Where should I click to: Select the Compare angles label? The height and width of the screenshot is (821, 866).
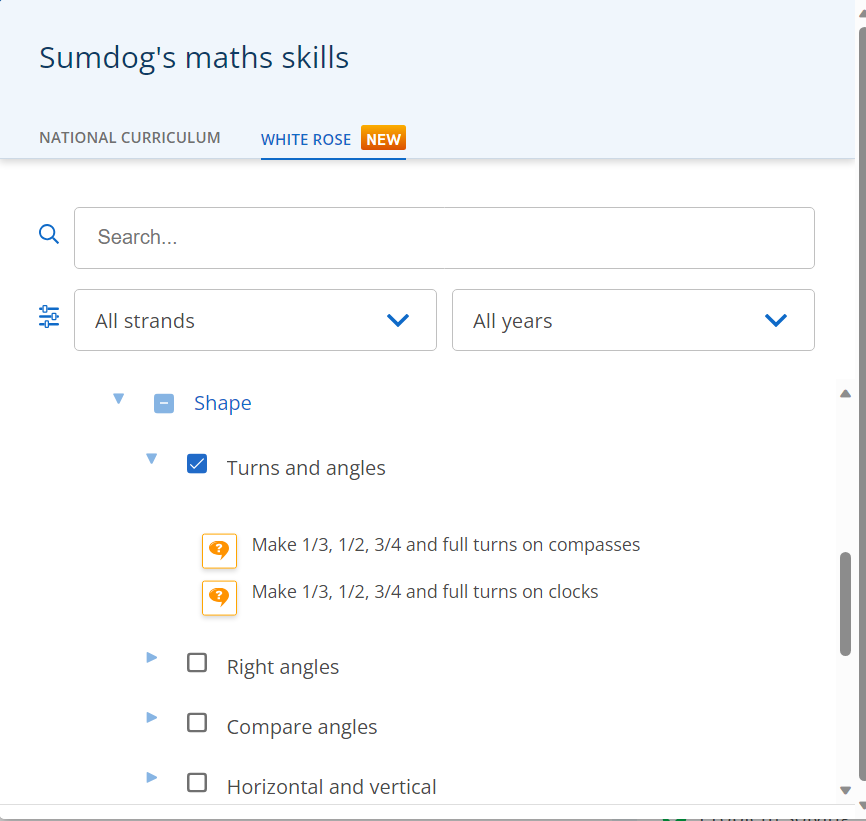click(x=302, y=727)
